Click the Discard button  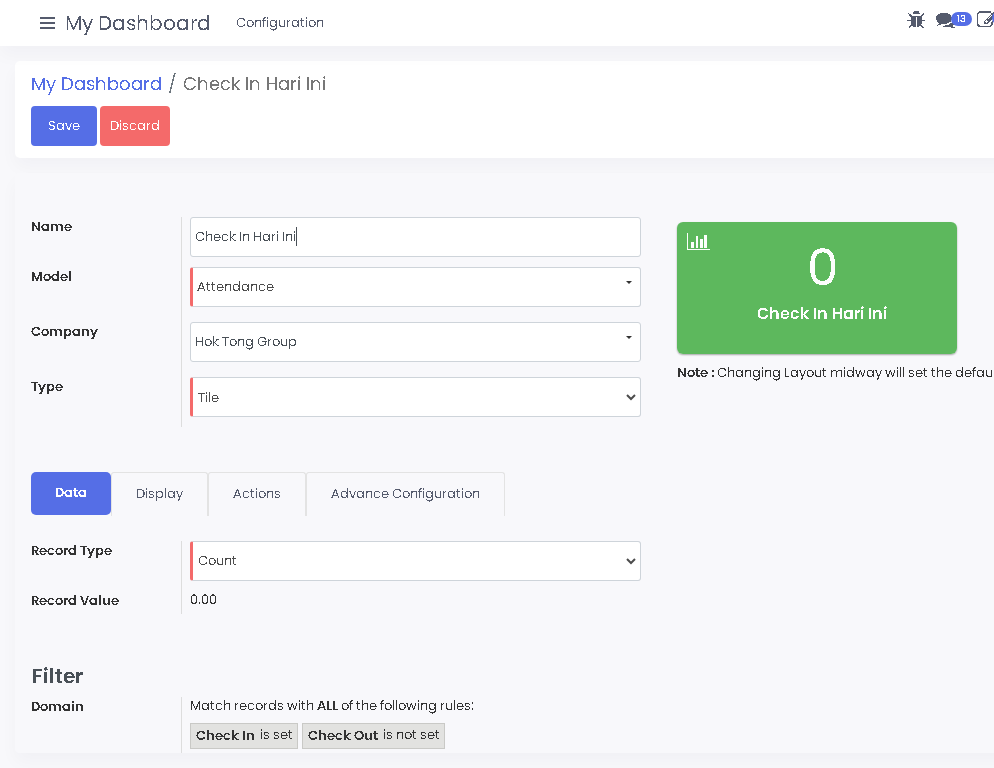pos(135,125)
